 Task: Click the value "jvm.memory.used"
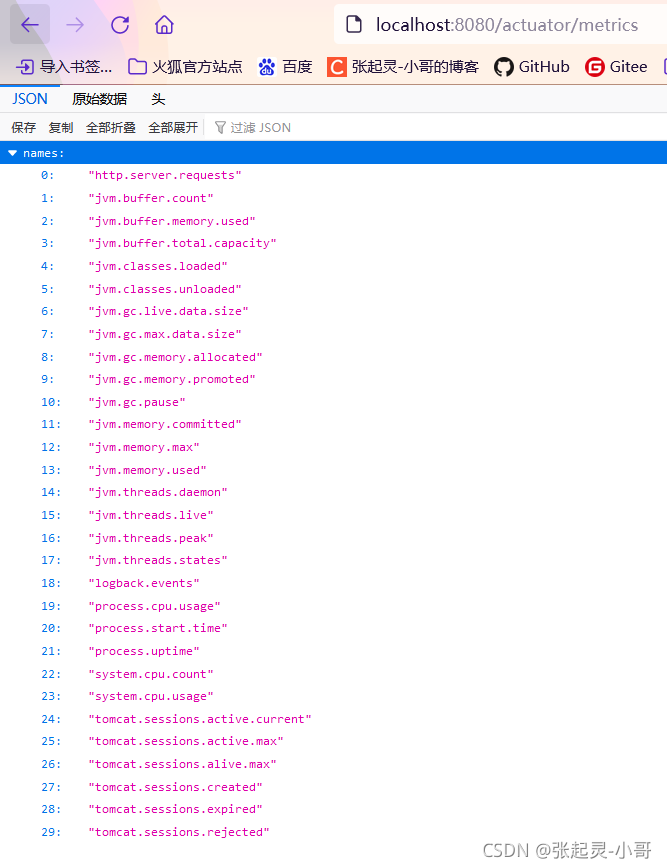coord(147,470)
